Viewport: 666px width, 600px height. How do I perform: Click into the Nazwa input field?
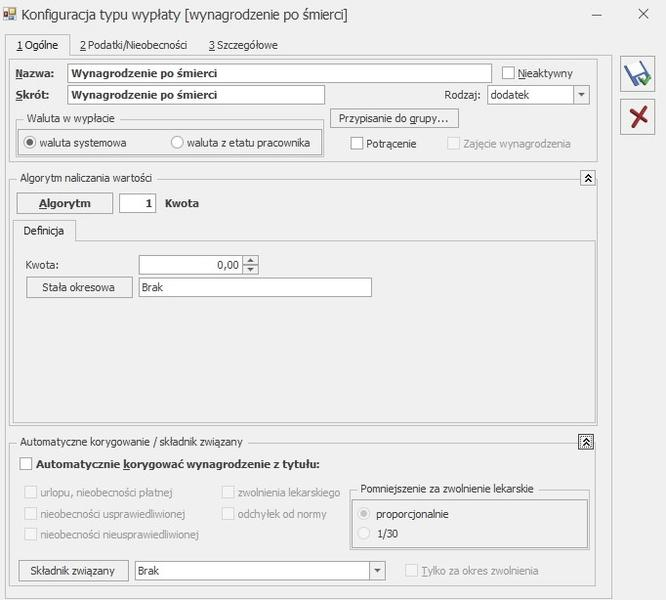(x=279, y=73)
